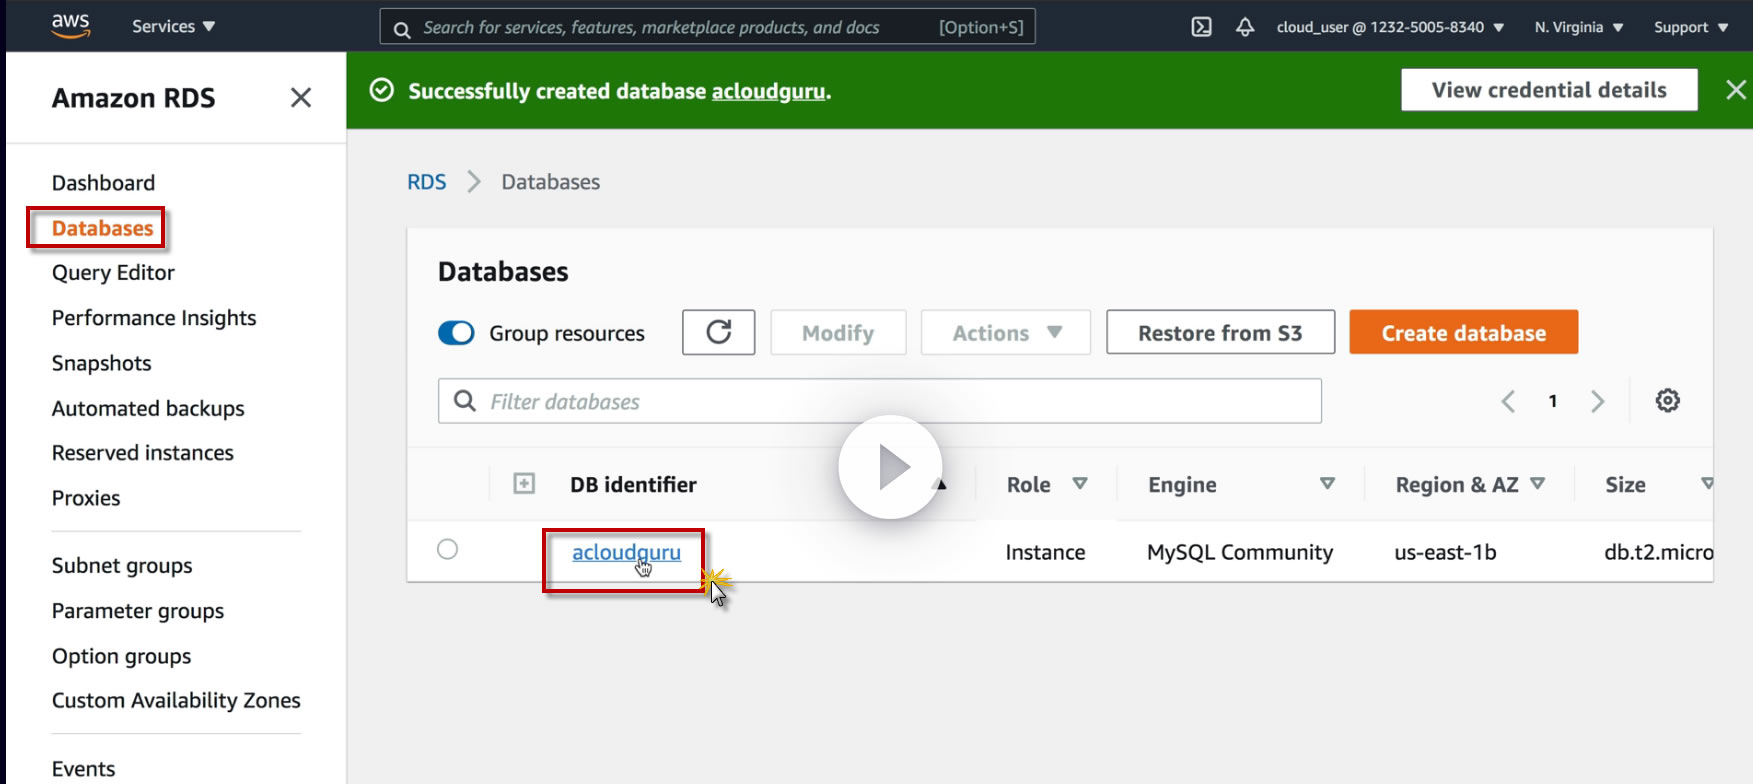Select the acloudguru row radio button

448,549
